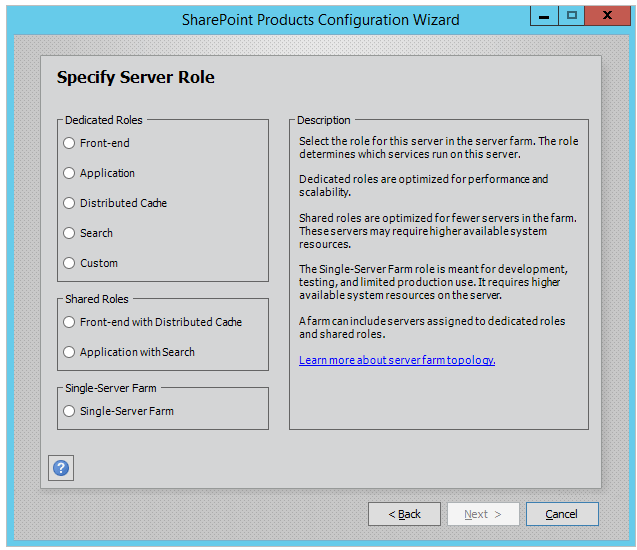
Task: Click the paragraph starting 'Dedicated roles are optimized'
Action: pyautogui.click(x=424, y=186)
